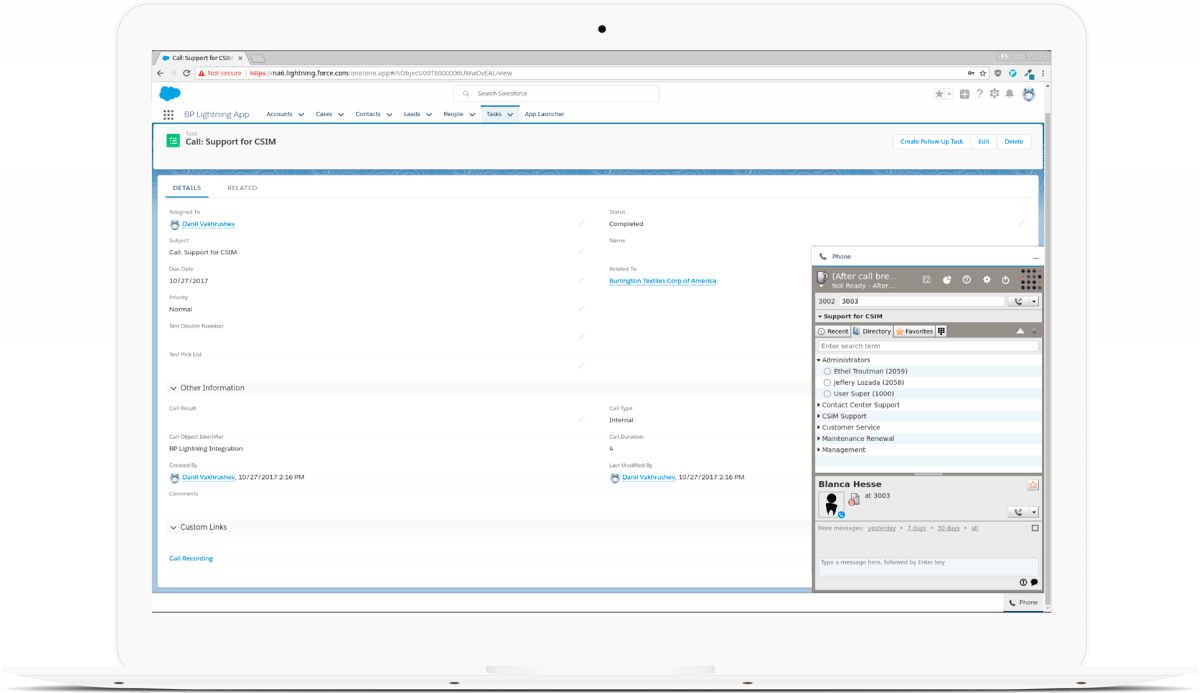This screenshot has width=1200, height=693.
Task: Select the Ethel Troutman (2059) radio button
Action: point(827,371)
